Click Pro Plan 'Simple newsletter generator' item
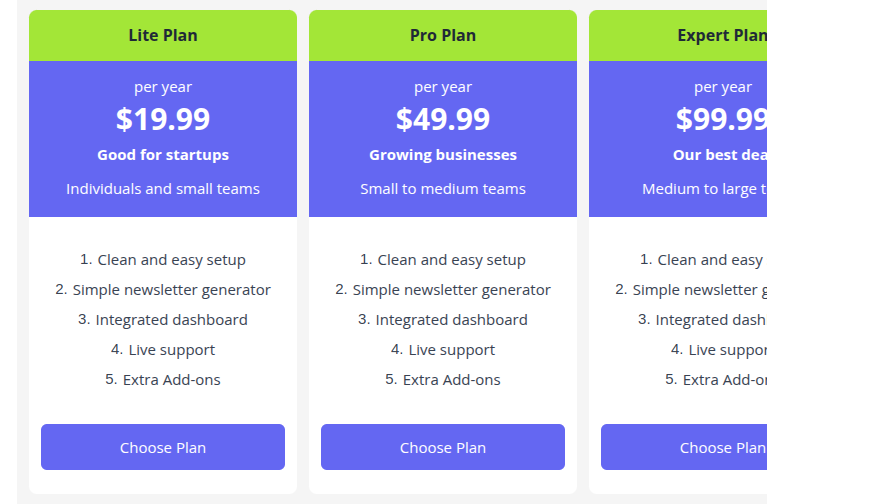Viewport: 892px width, 504px height. (451, 290)
